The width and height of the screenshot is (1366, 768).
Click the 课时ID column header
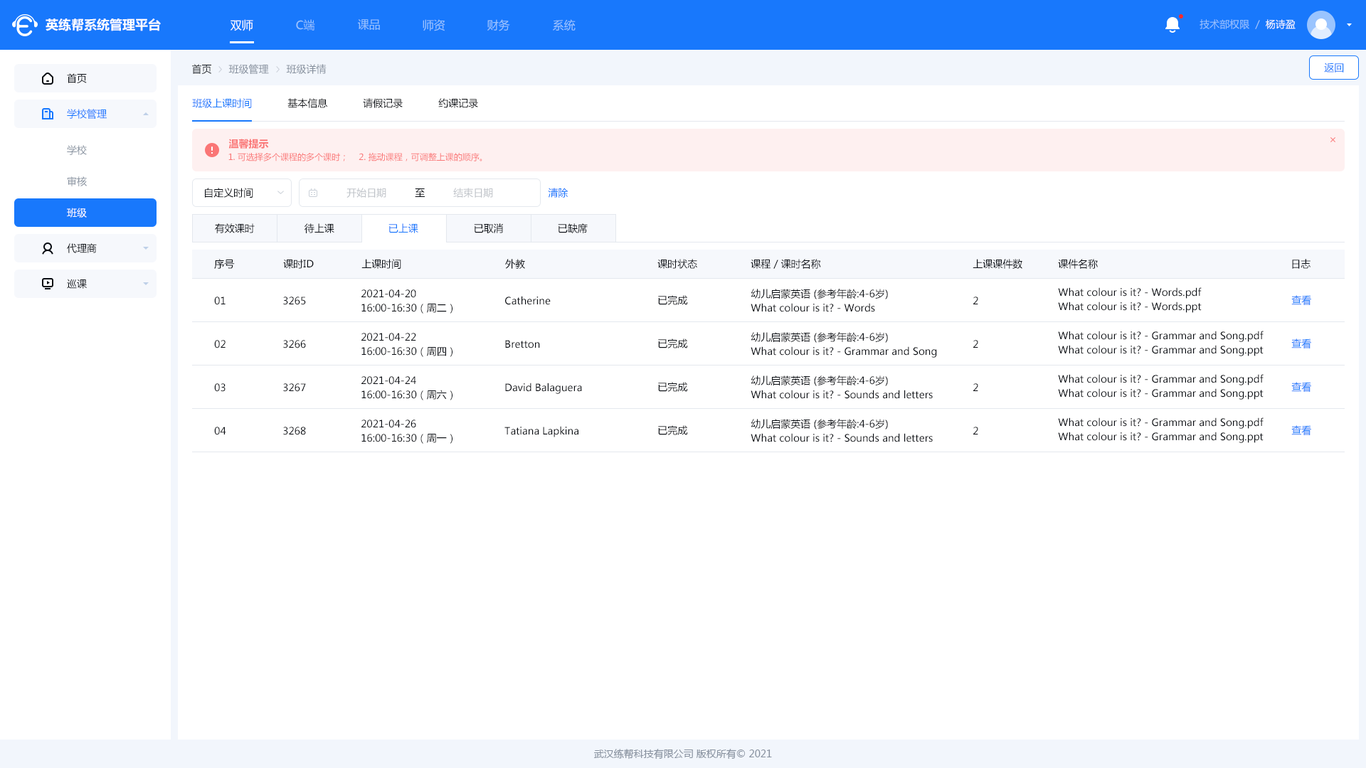(x=298, y=264)
